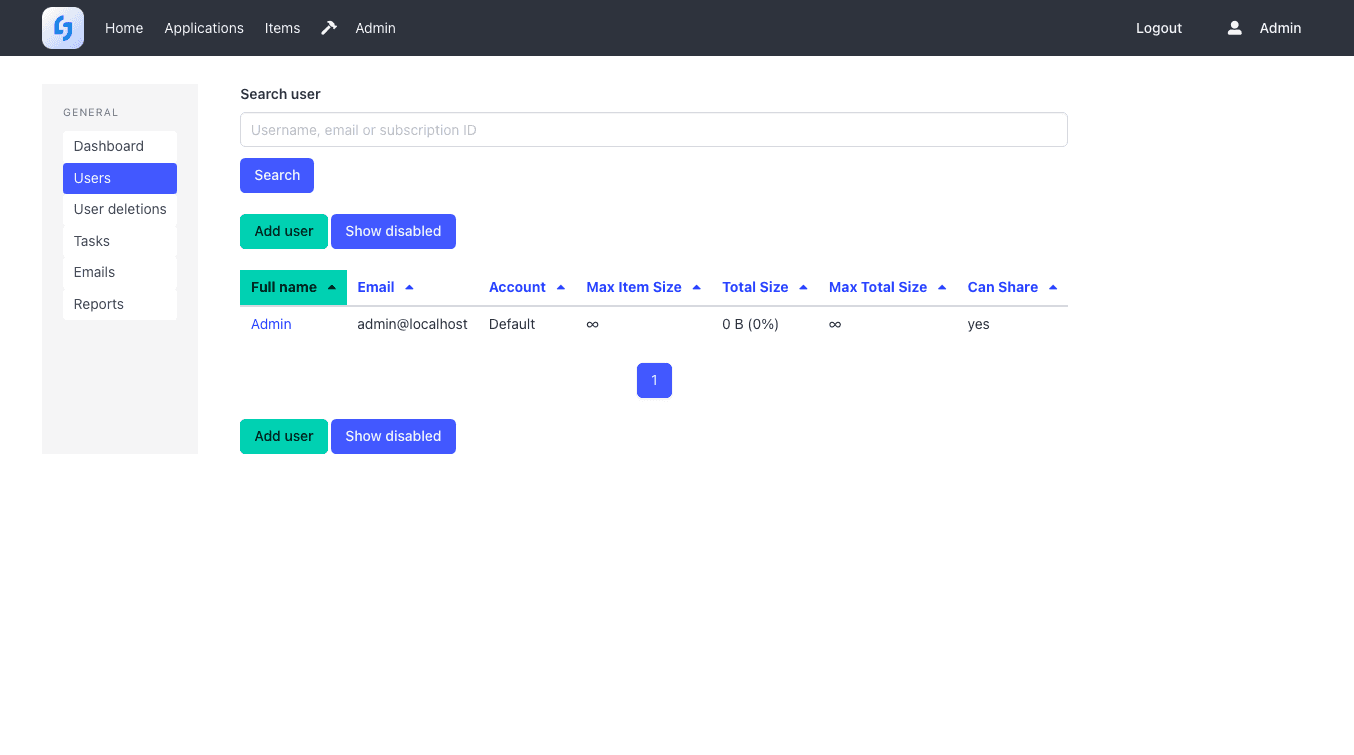
Task: Click the app logo in navbar
Action: (63, 28)
